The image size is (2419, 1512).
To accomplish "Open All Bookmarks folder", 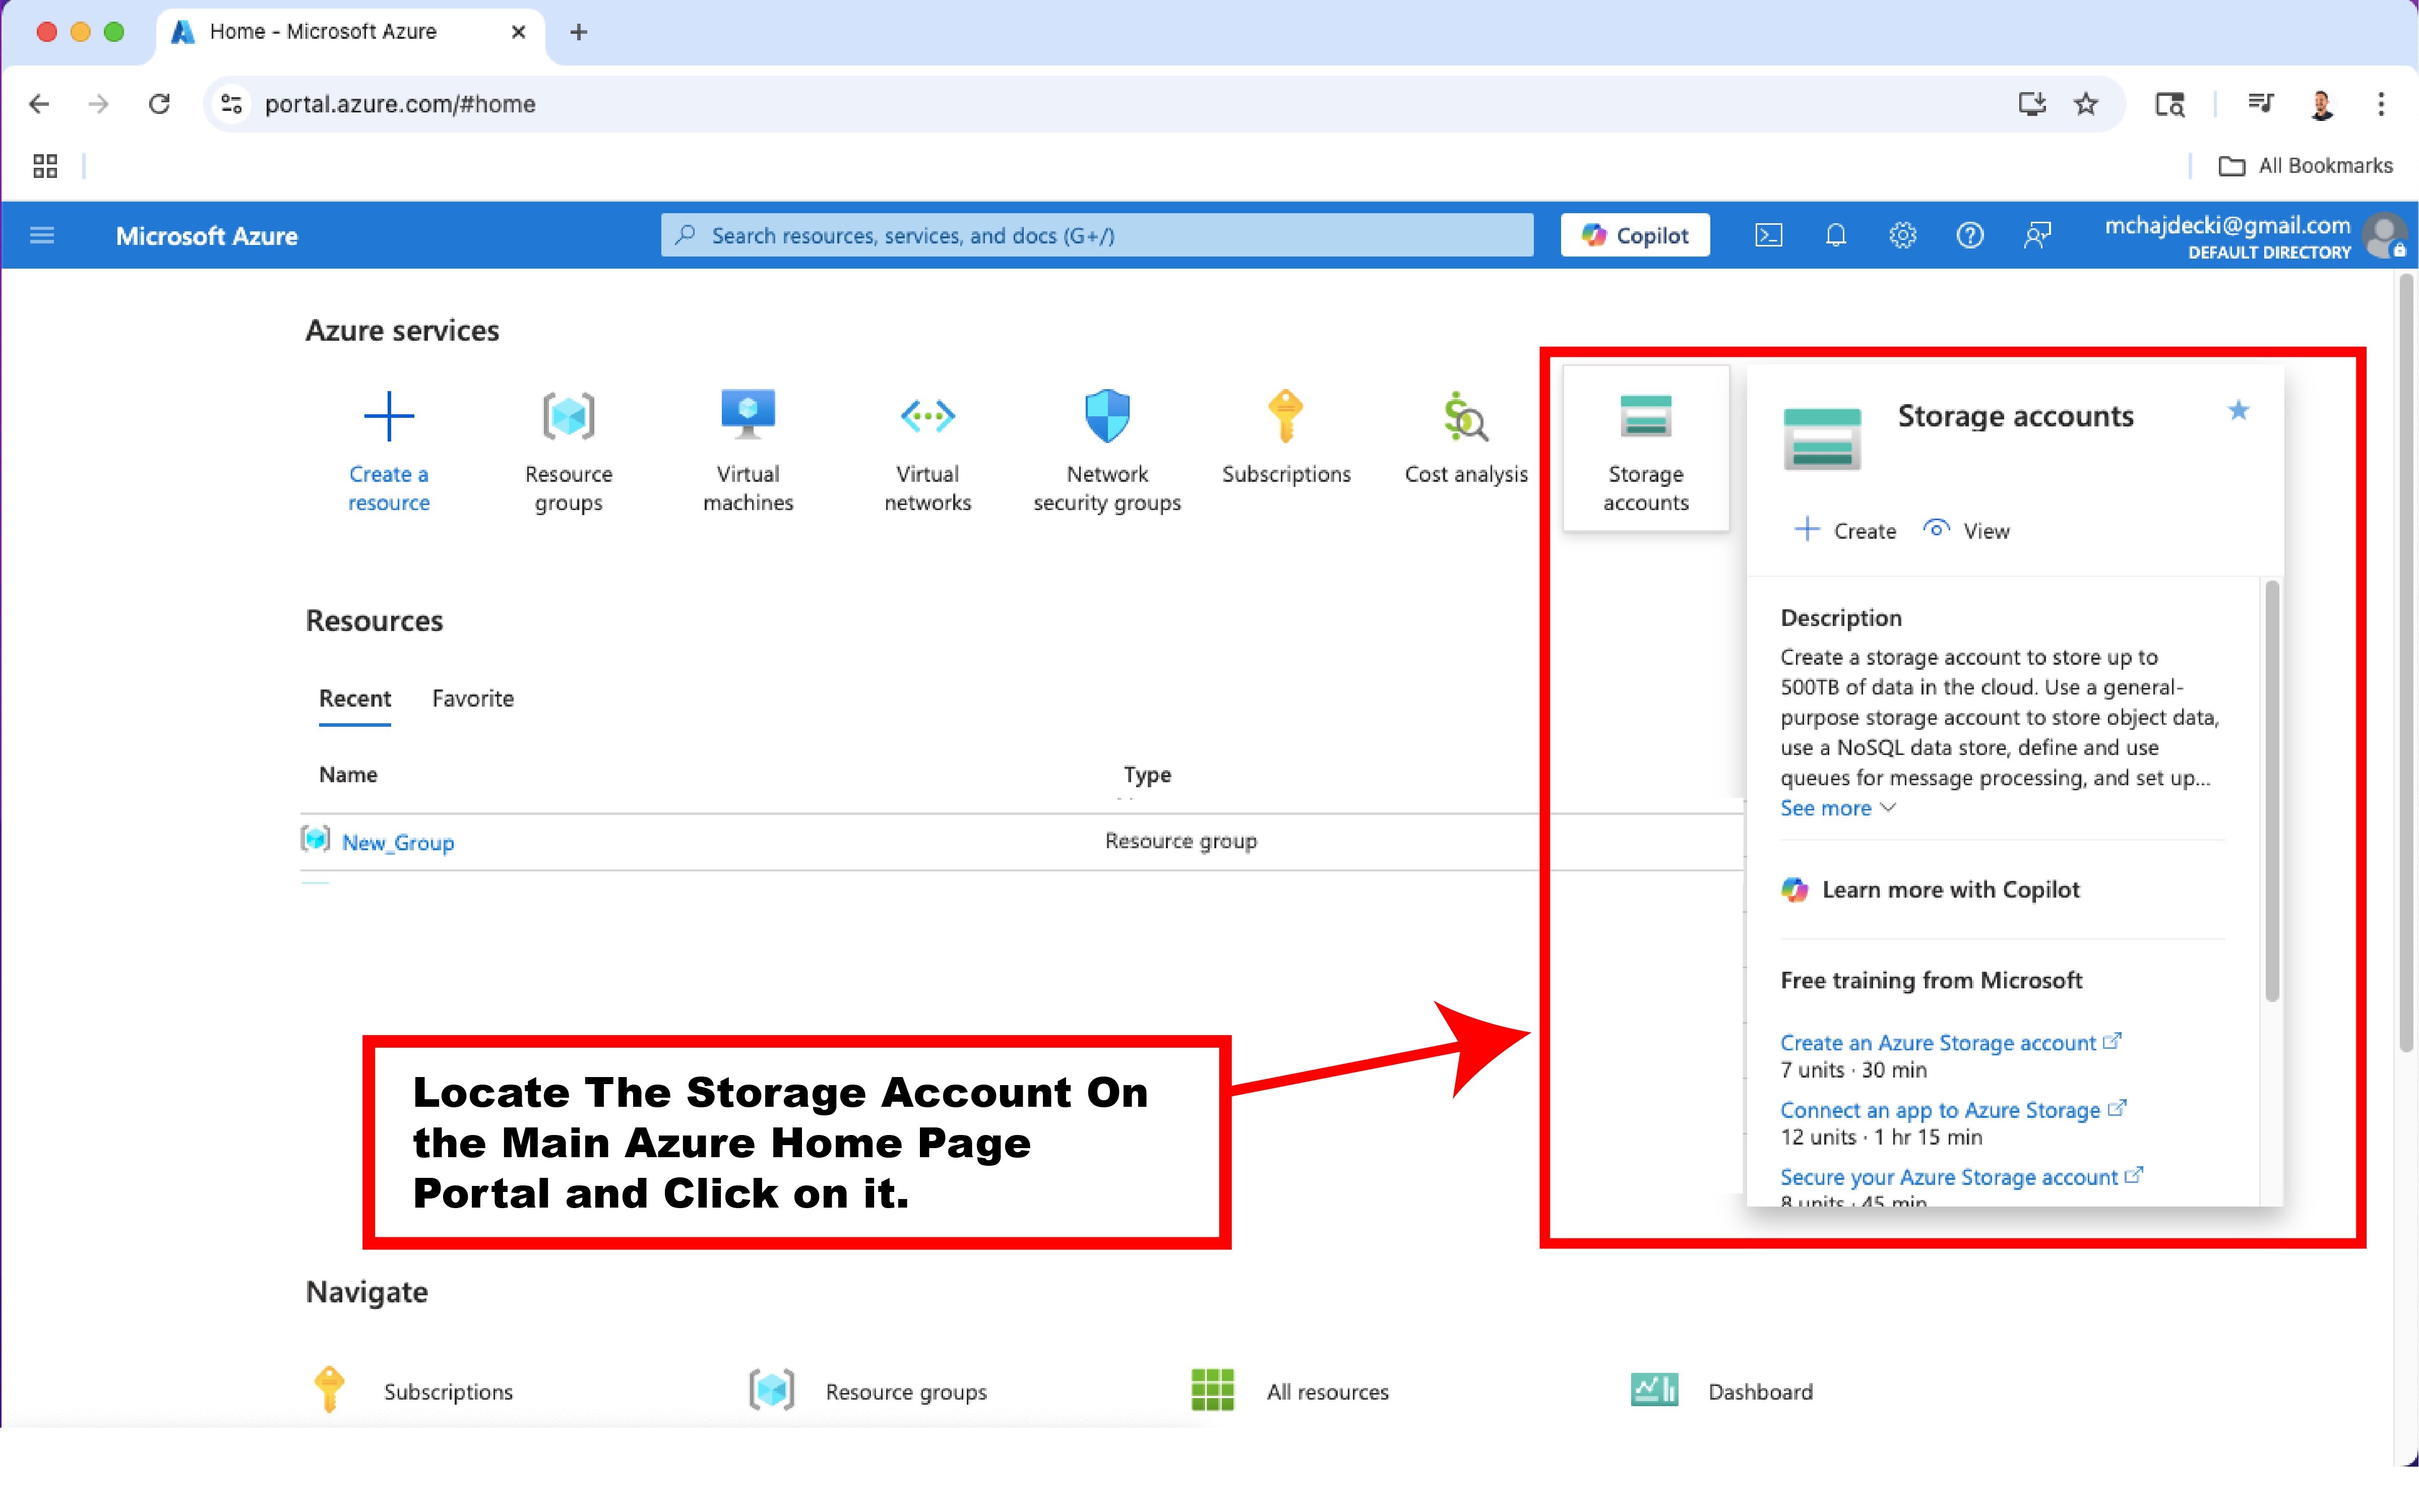I will click(x=2305, y=166).
